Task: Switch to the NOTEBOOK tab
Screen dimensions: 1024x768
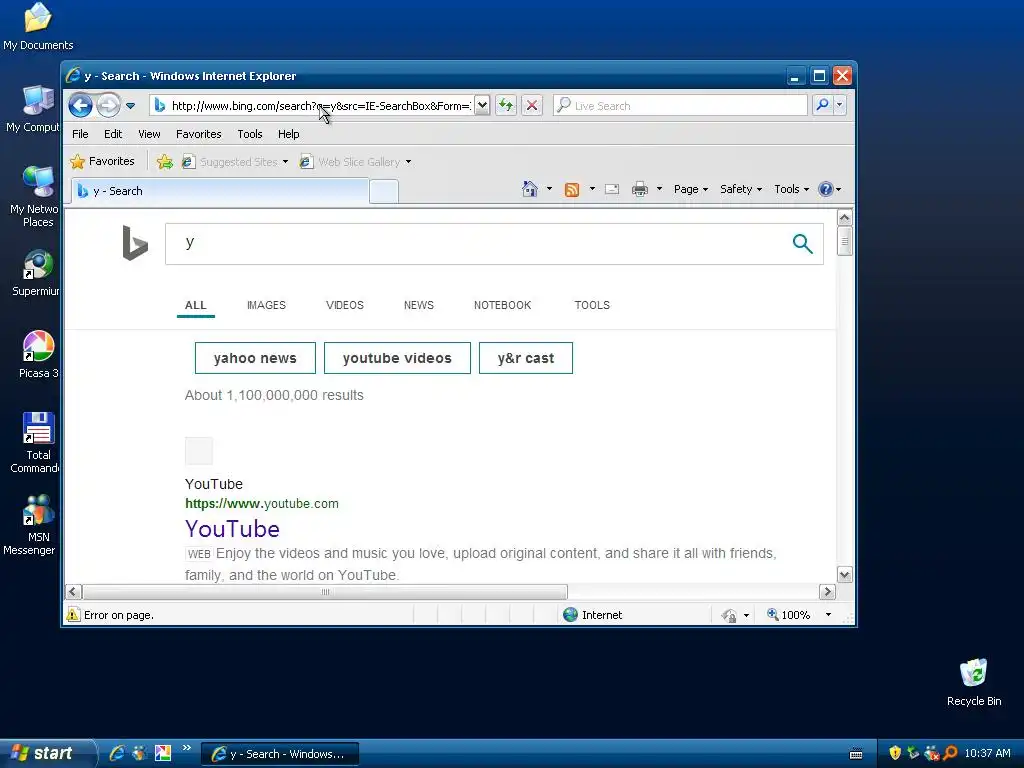Action: click(503, 306)
